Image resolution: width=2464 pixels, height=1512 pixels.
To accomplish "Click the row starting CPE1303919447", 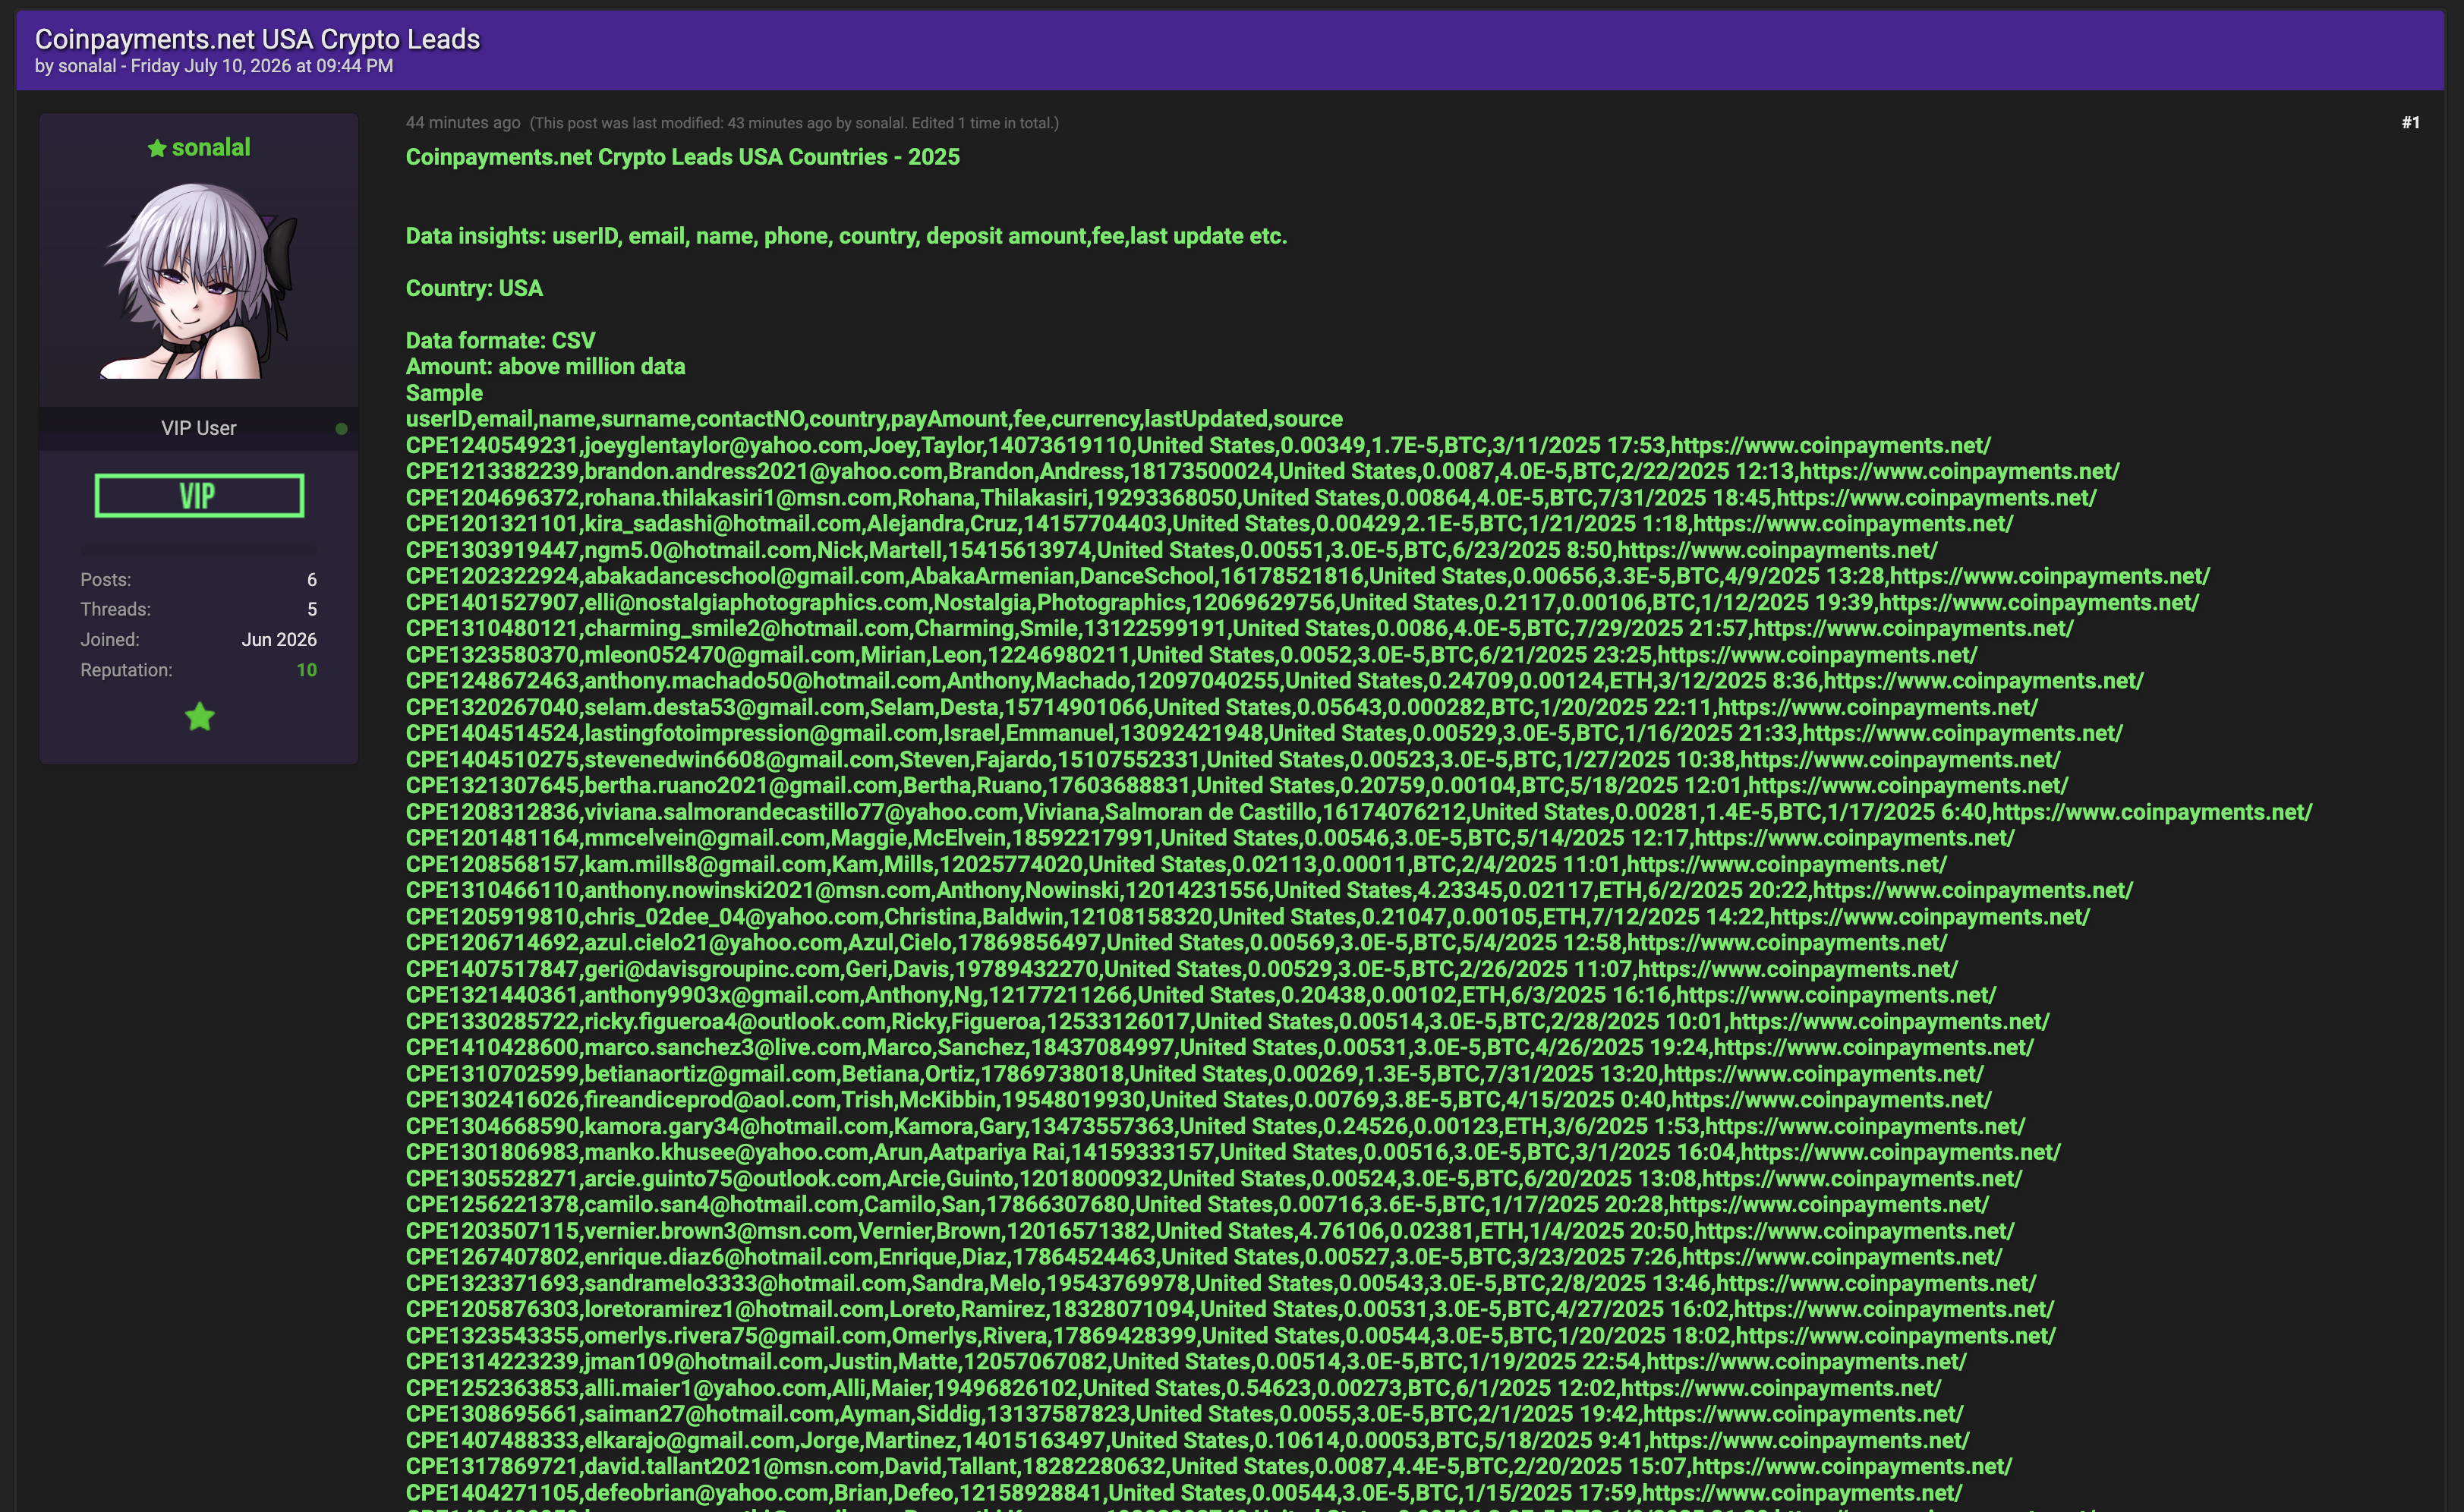I will coord(1171,550).
